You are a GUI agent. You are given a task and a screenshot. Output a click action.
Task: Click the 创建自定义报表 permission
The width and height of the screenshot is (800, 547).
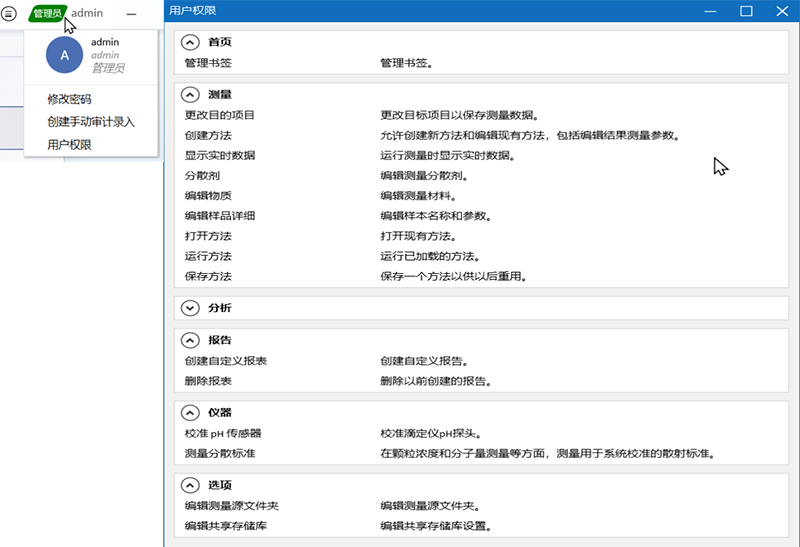click(x=226, y=361)
